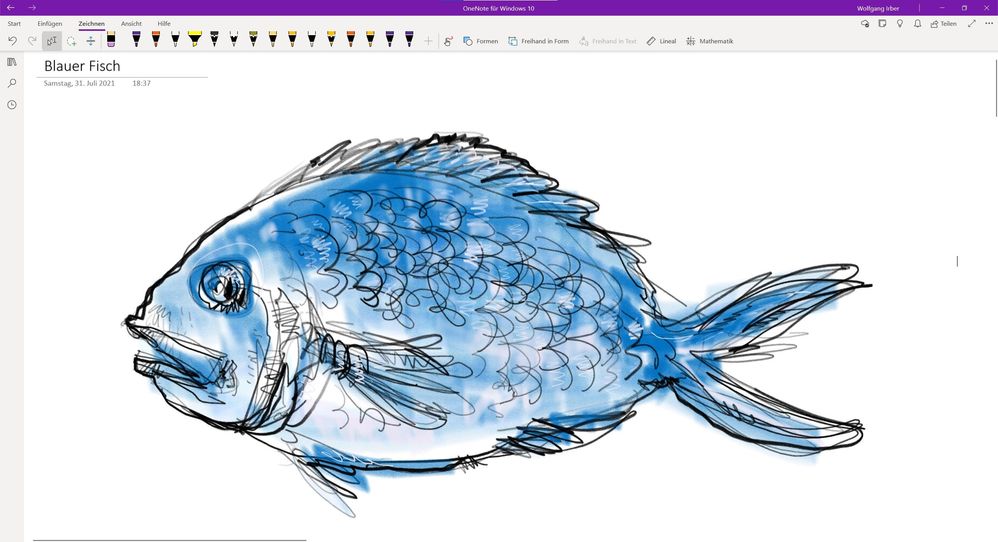Click the Blauer Fisch page title
The image size is (998, 542).
(82, 66)
